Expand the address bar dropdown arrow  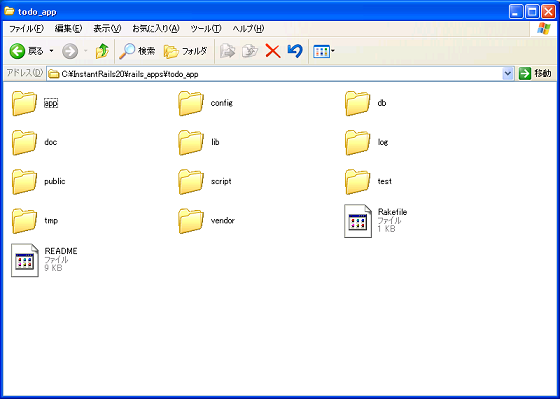508,74
